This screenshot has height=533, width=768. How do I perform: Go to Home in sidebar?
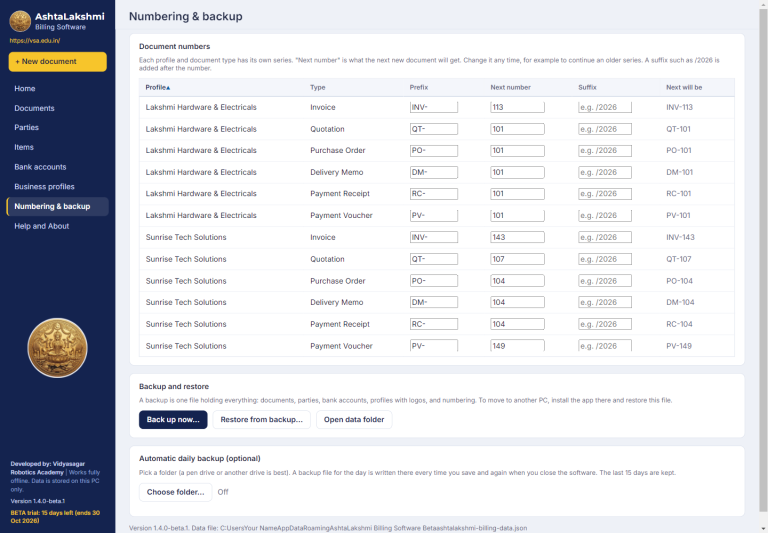coord(24,89)
